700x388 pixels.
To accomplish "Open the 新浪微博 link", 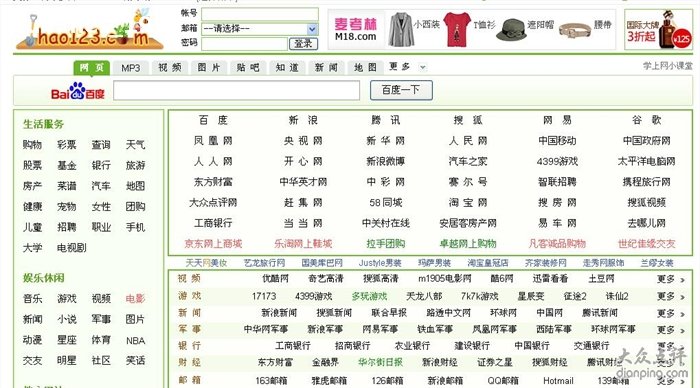I will point(385,161).
